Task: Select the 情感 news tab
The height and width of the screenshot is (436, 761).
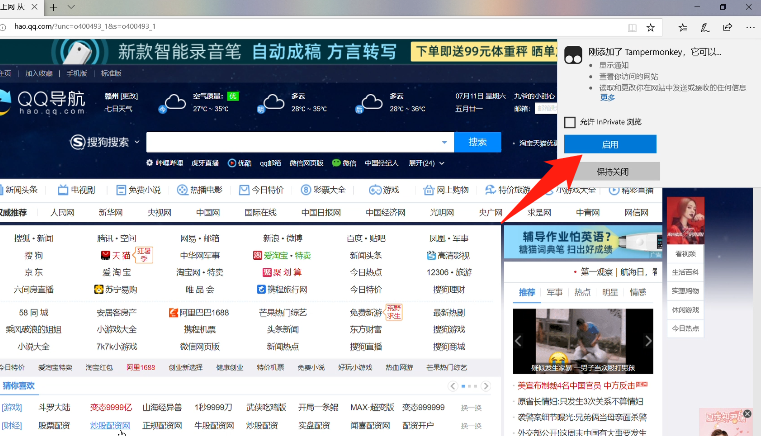Action: point(638,292)
